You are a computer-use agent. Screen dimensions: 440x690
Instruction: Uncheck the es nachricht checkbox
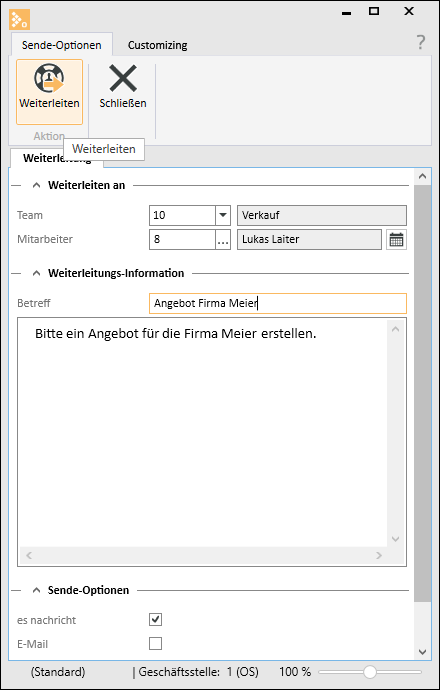(156, 620)
